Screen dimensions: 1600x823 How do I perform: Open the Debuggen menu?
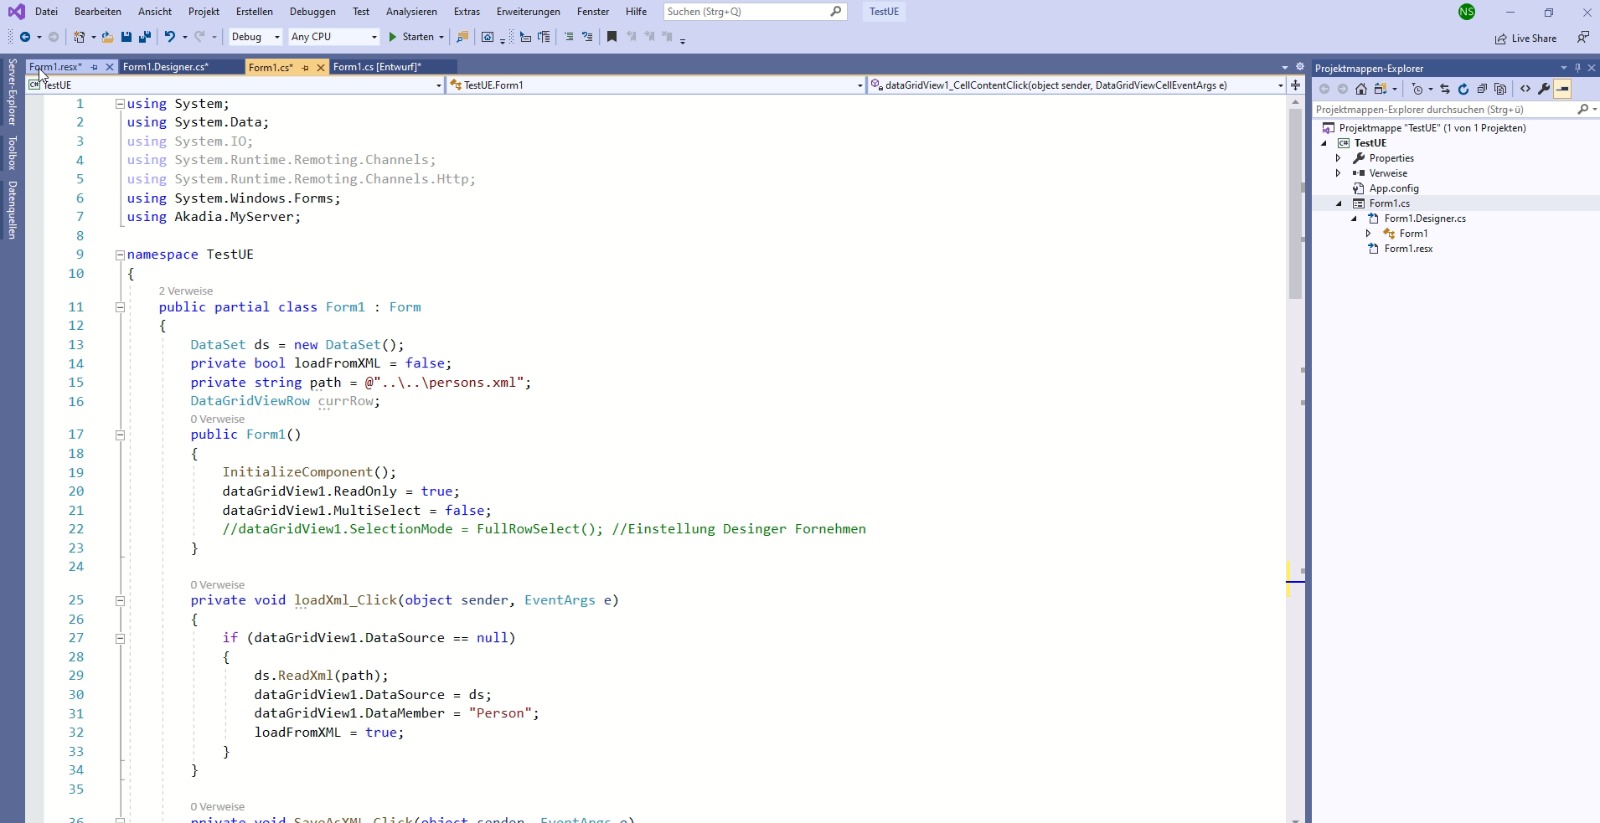(313, 12)
